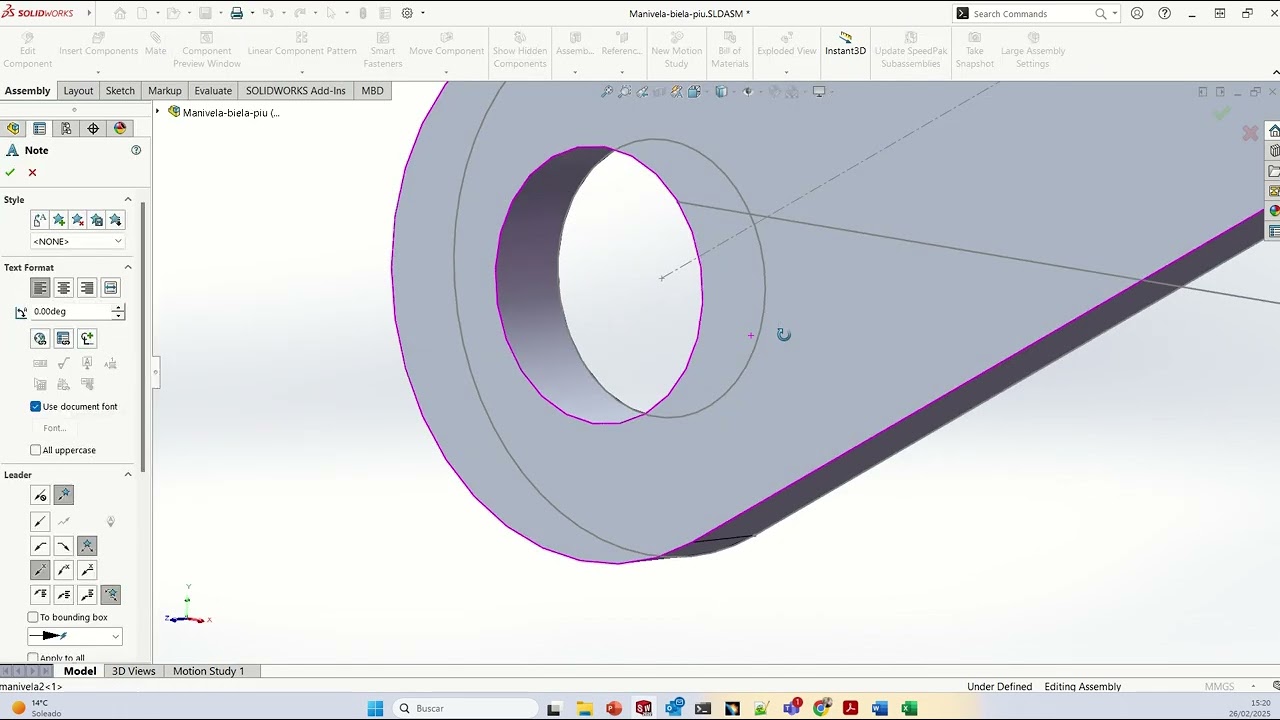
Task: Collapse the Style section
Action: 128,200
